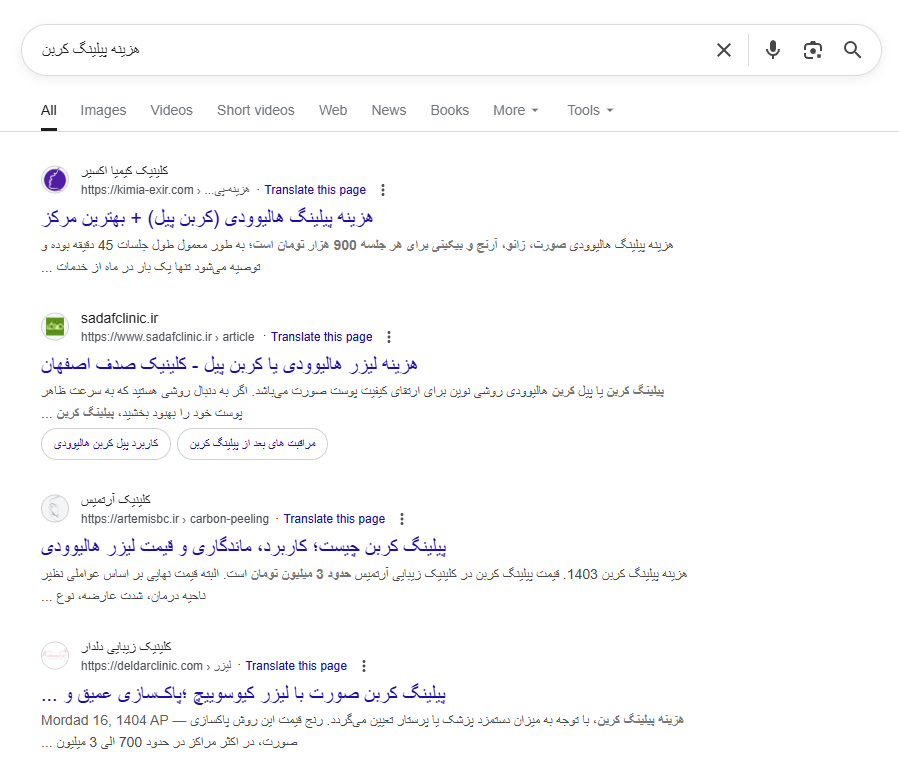Open three-dot menu for artemisbc.ir result
Screen dimensions: 899x762
(402, 519)
